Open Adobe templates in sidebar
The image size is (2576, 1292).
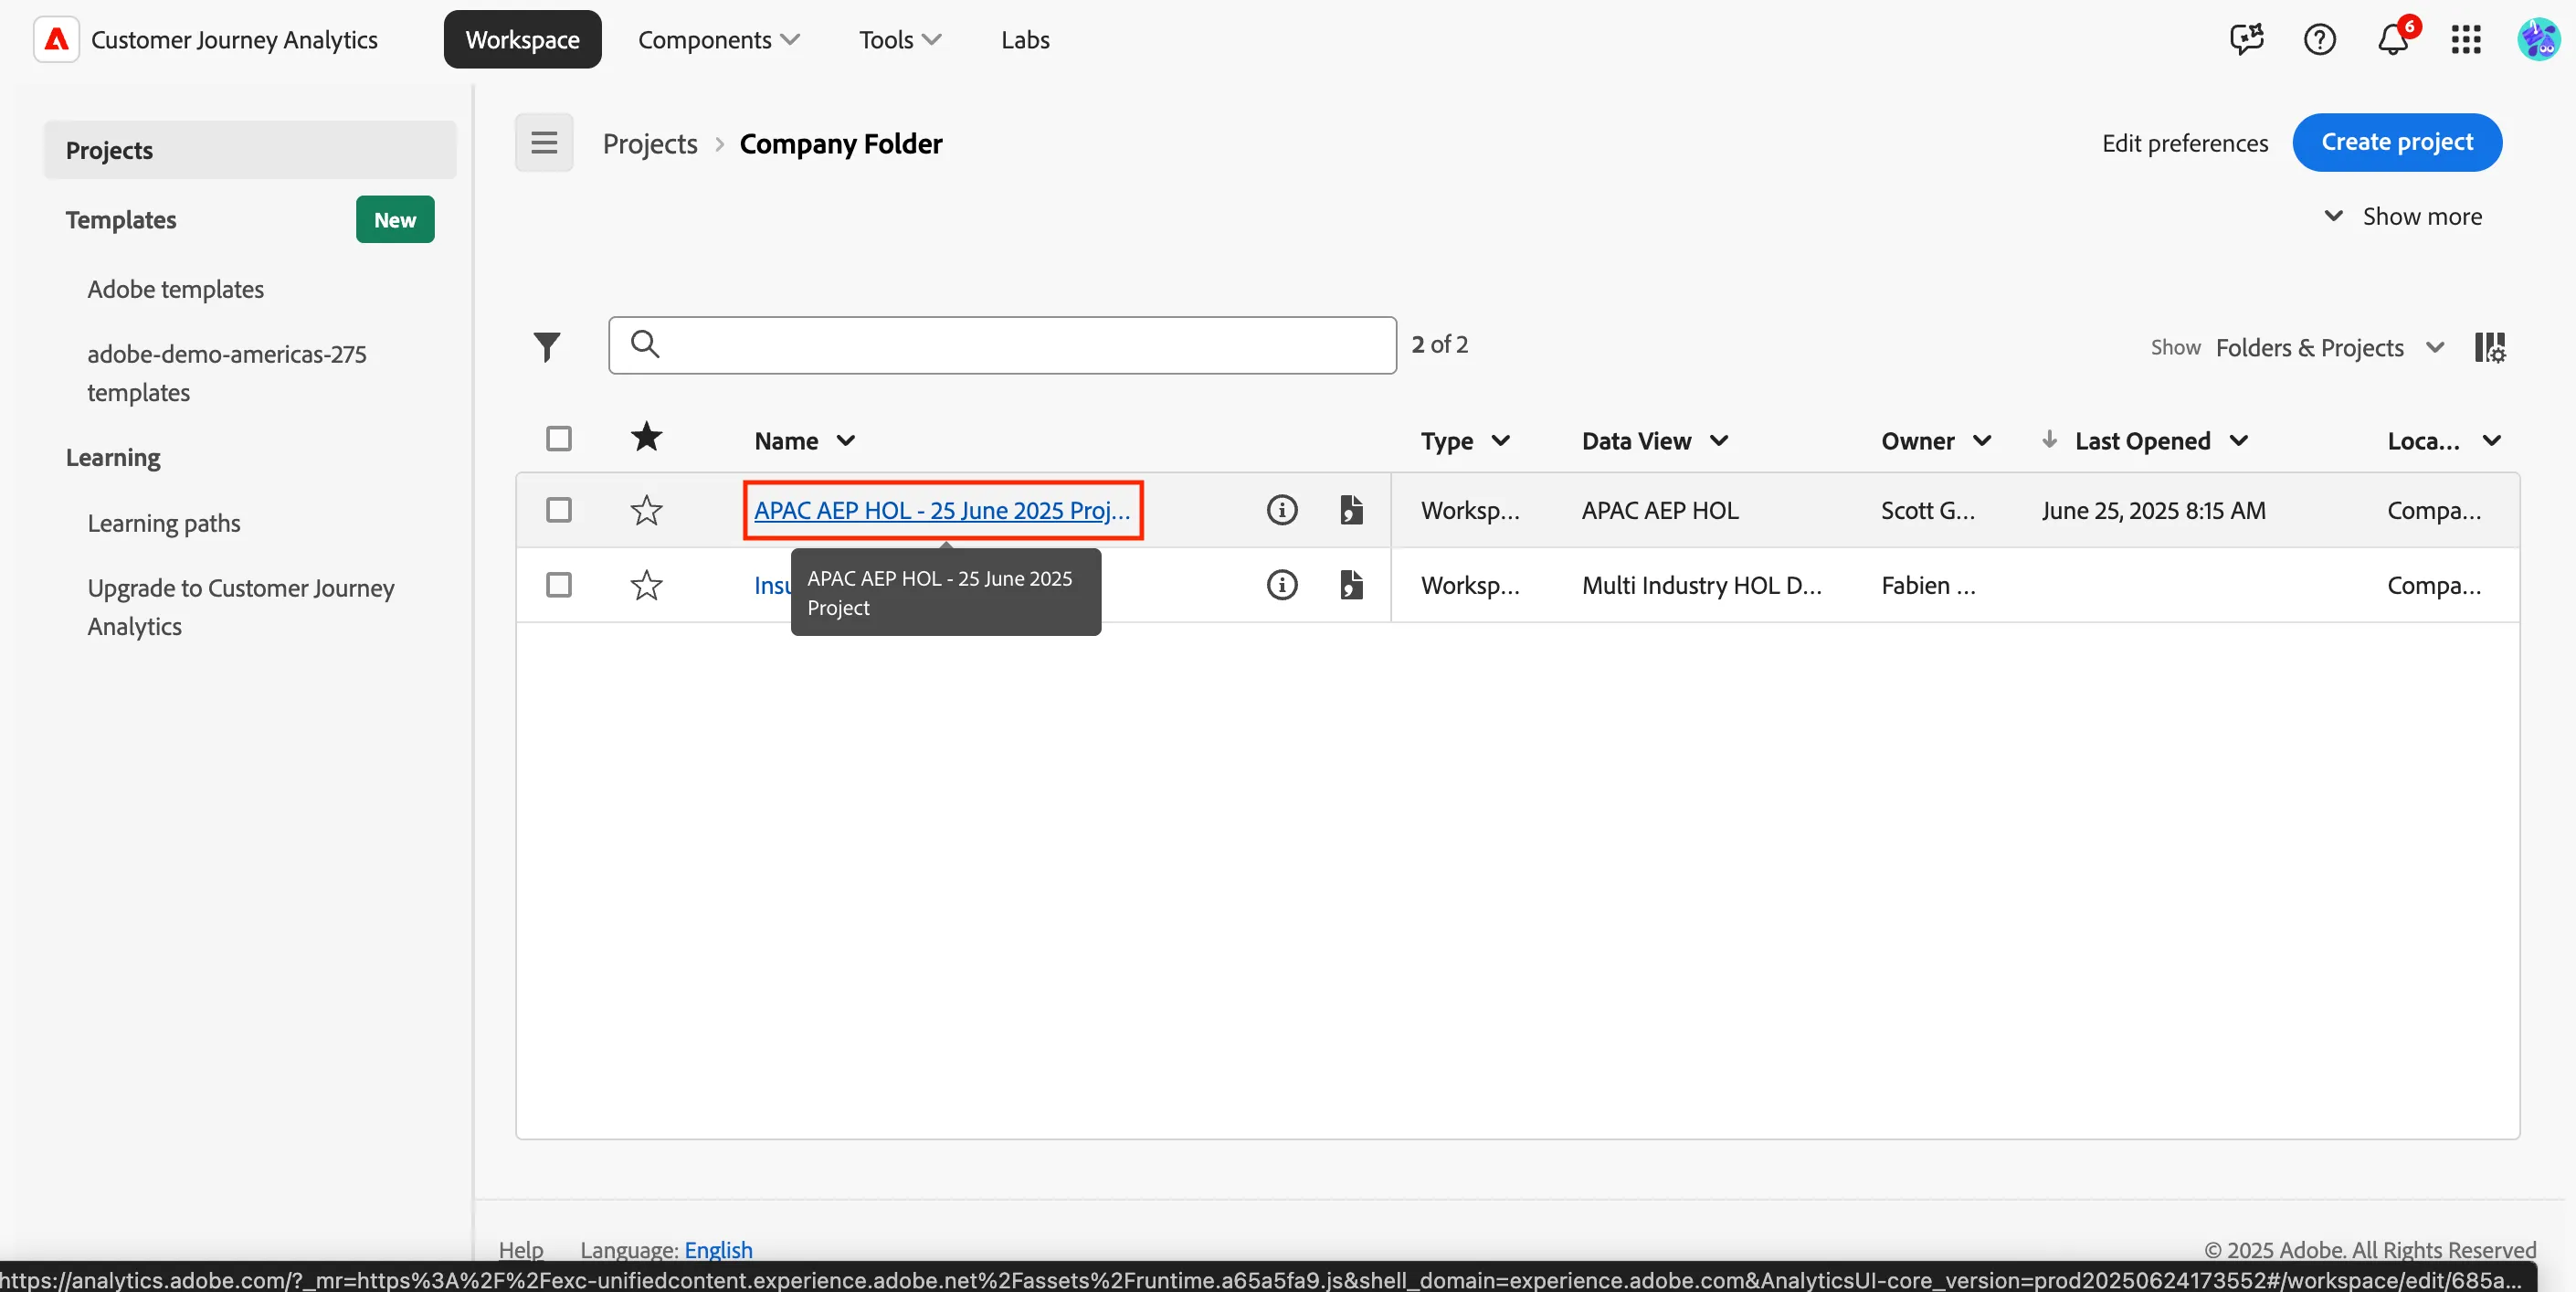(176, 289)
